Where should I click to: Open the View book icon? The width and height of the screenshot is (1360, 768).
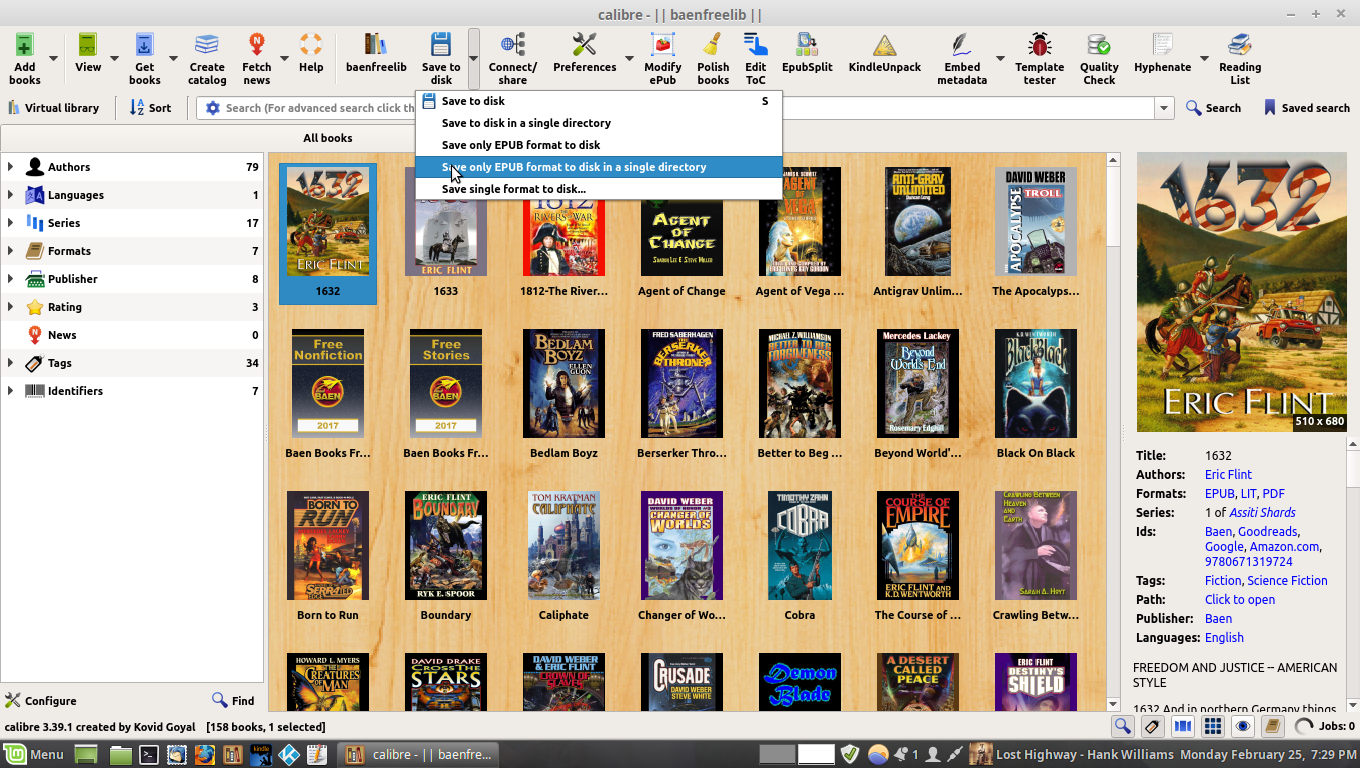pos(88,46)
